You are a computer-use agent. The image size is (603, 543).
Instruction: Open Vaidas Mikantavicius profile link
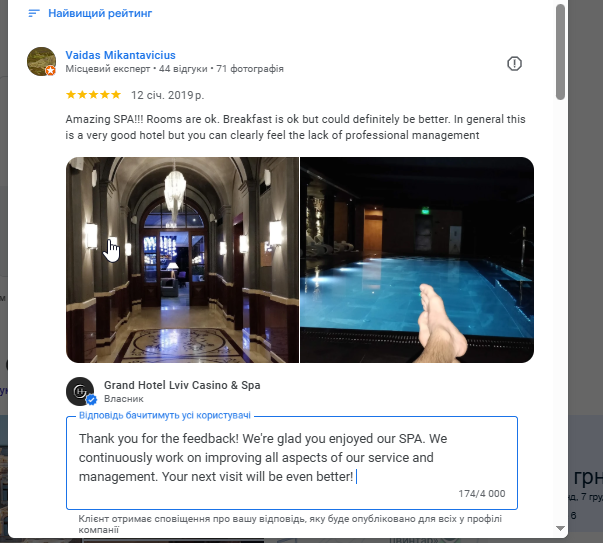120,55
